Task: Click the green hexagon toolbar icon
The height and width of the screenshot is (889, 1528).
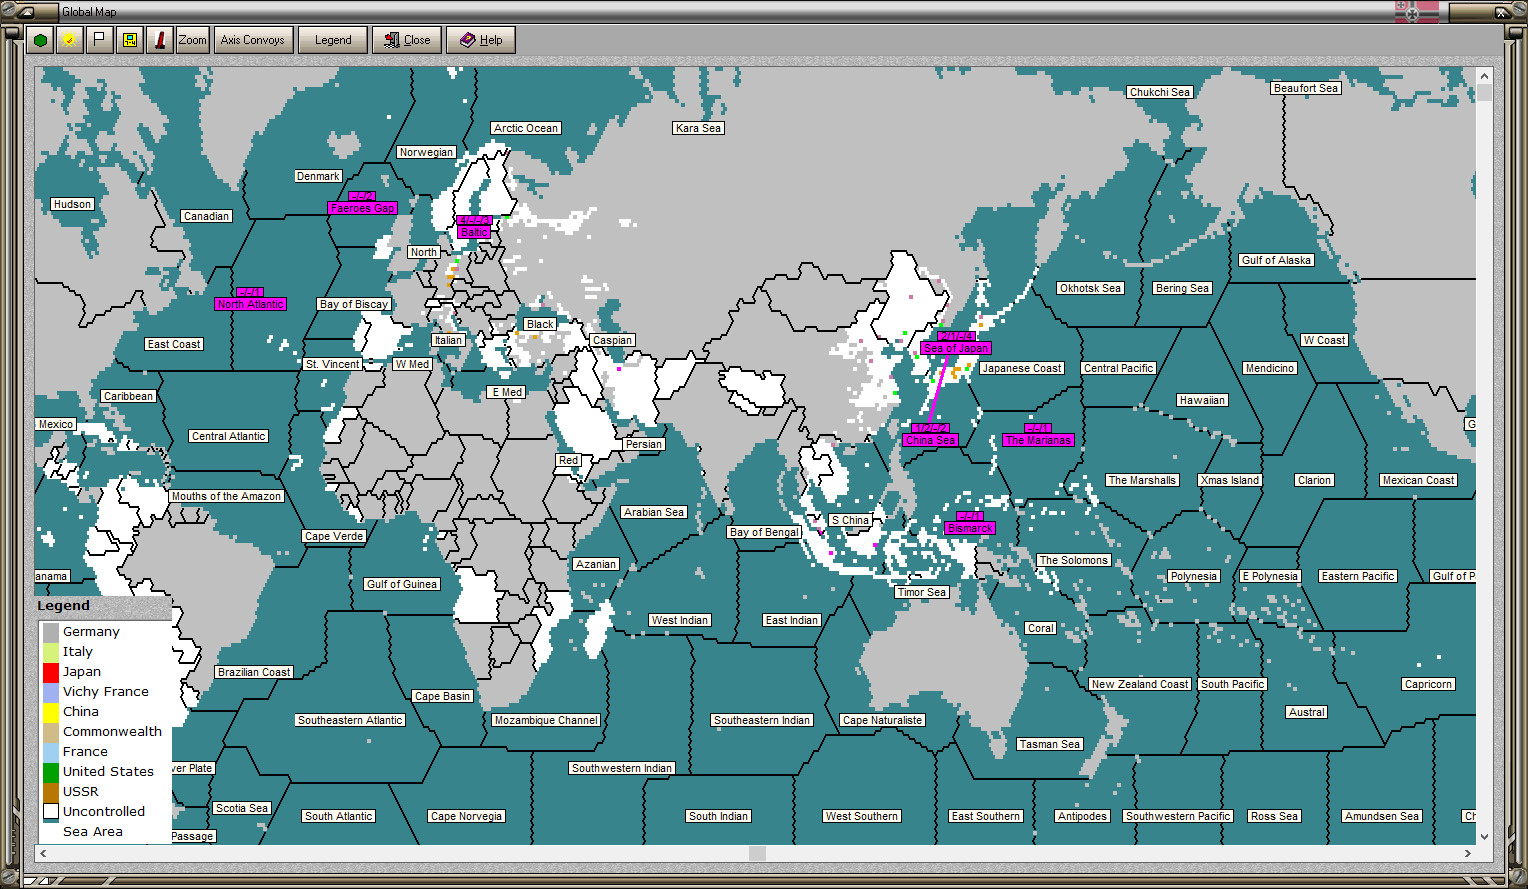Action: (x=40, y=40)
